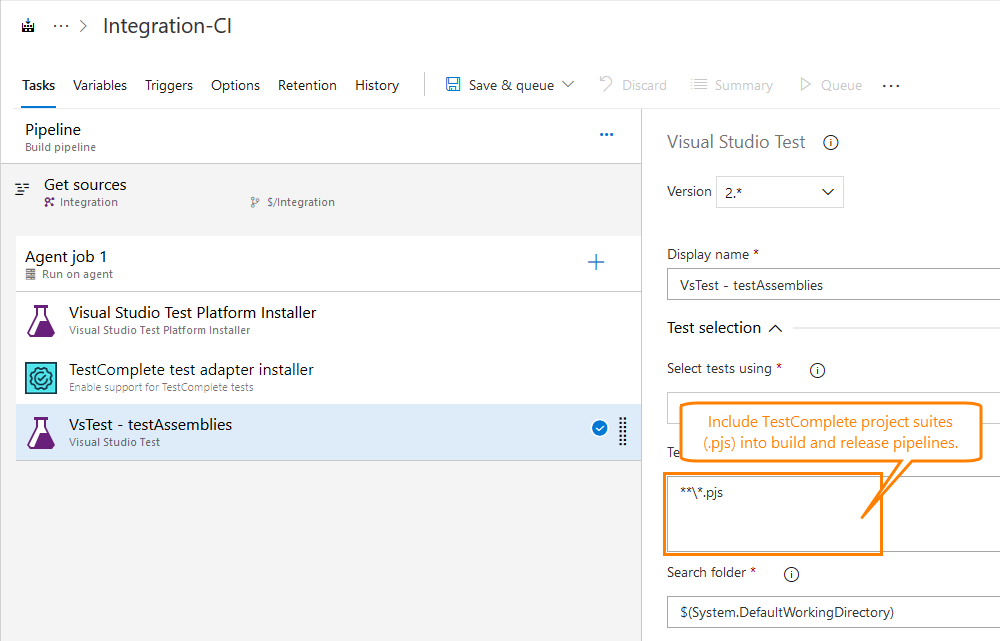Toggle the enabled checkmark on VsTest - testAssemblies
This screenshot has width=1000, height=641.
point(599,427)
